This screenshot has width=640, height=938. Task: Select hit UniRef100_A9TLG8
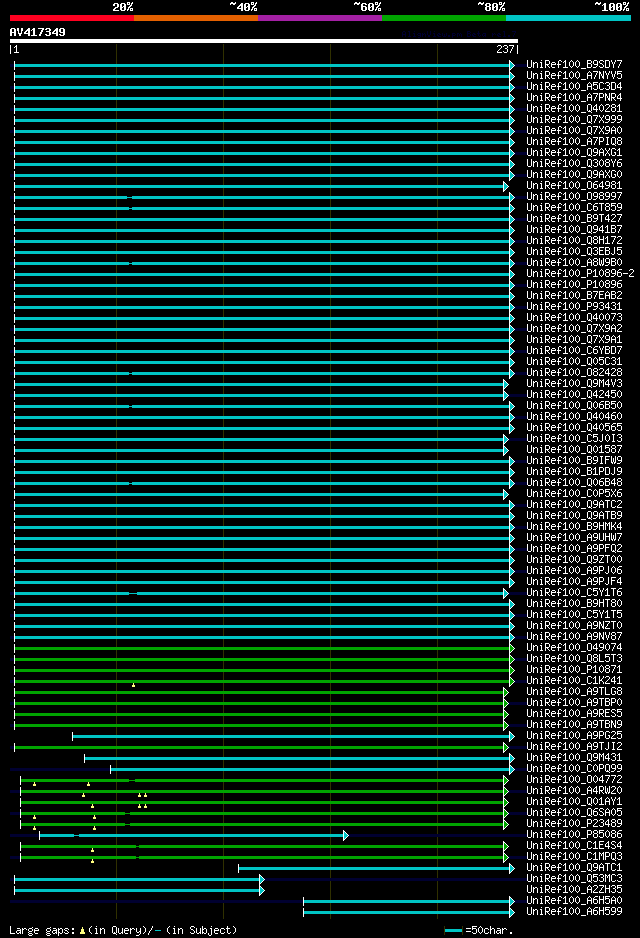[x=574, y=692]
